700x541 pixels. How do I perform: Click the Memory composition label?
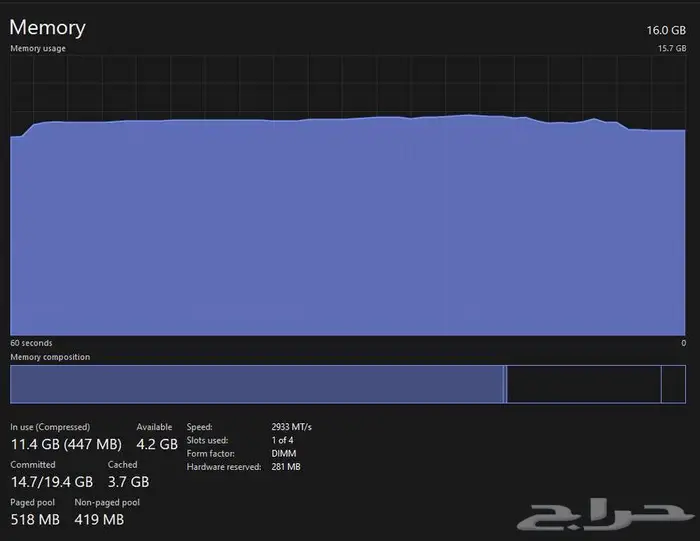pyautogui.click(x=50, y=357)
